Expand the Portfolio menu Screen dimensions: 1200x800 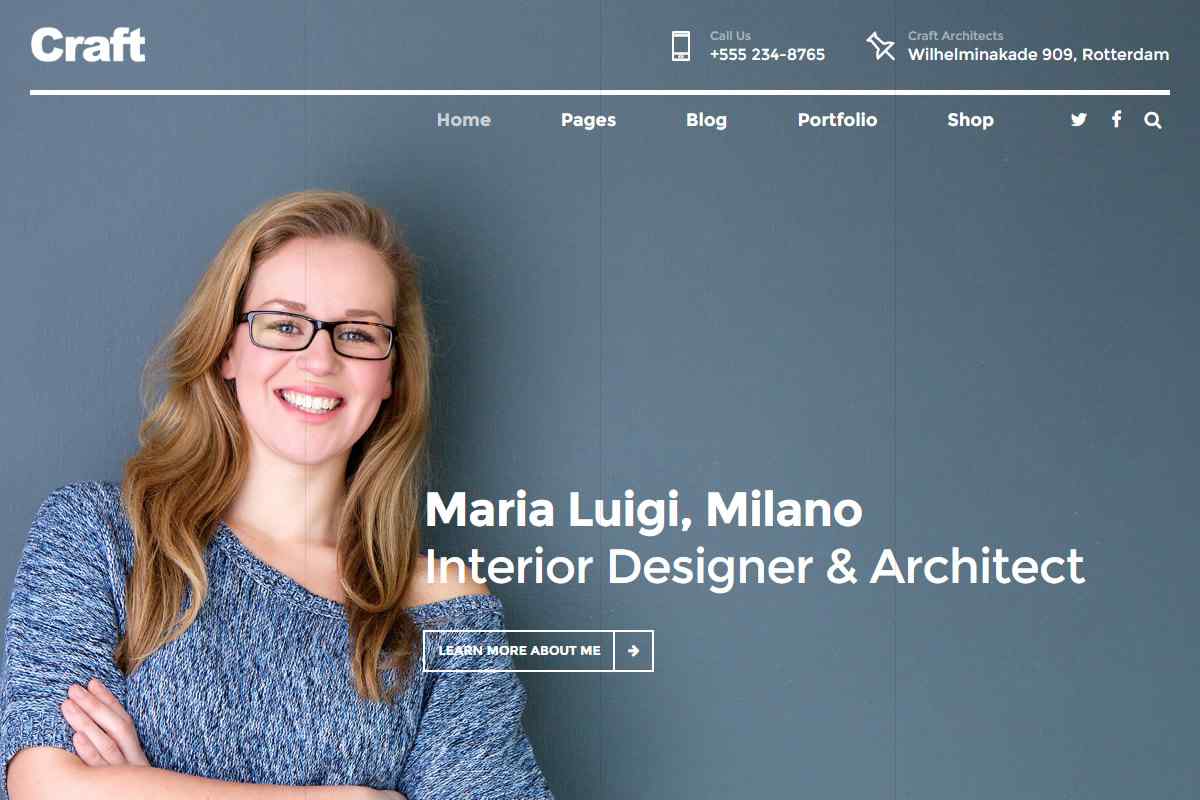pyautogui.click(x=837, y=120)
